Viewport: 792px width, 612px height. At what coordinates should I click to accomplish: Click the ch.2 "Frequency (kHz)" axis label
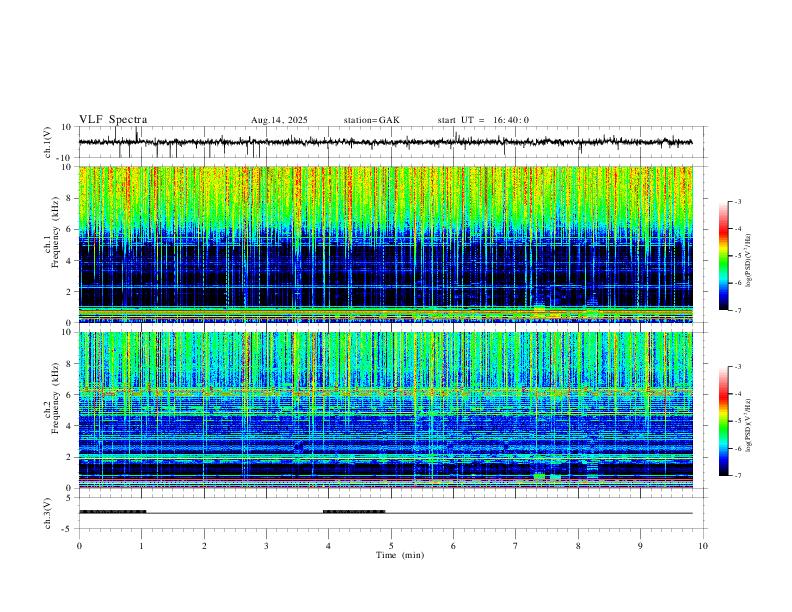point(55,398)
